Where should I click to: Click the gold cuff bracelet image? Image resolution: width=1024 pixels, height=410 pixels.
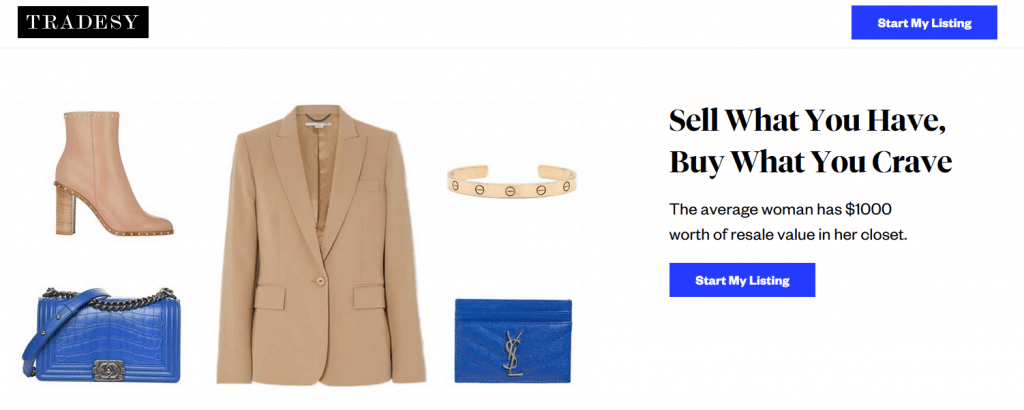[x=512, y=181]
